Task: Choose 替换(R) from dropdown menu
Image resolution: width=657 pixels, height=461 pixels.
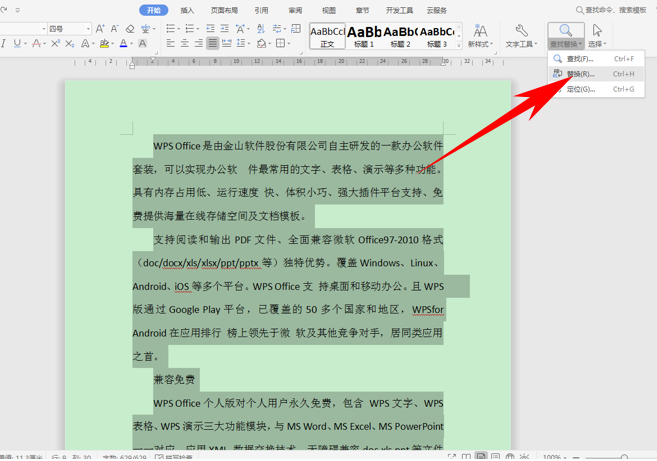Action: [x=596, y=74]
